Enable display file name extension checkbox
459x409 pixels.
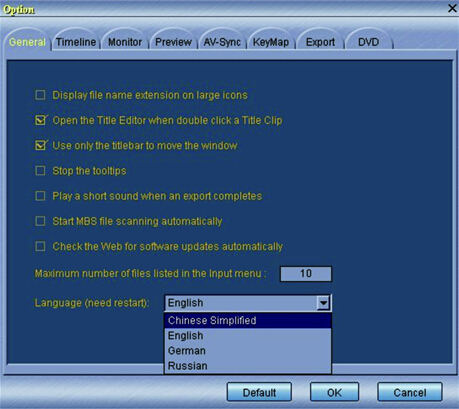pos(40,95)
